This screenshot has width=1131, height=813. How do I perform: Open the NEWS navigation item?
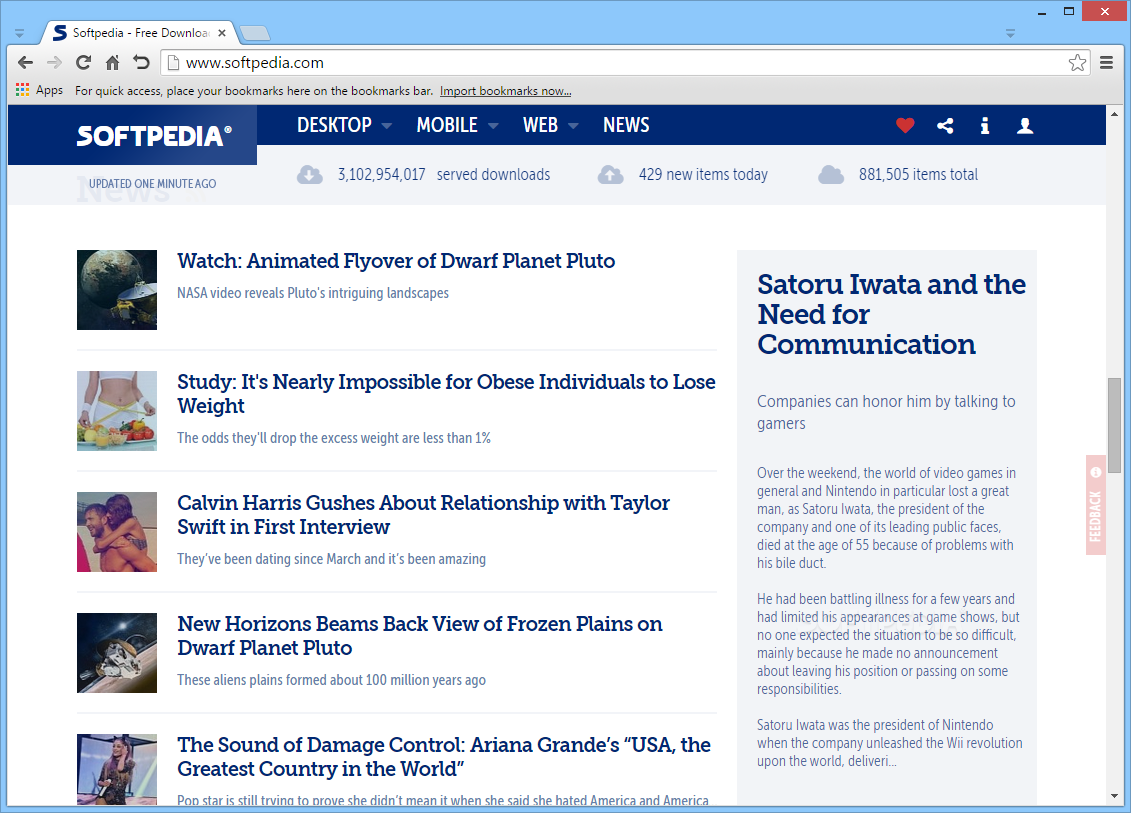point(626,125)
